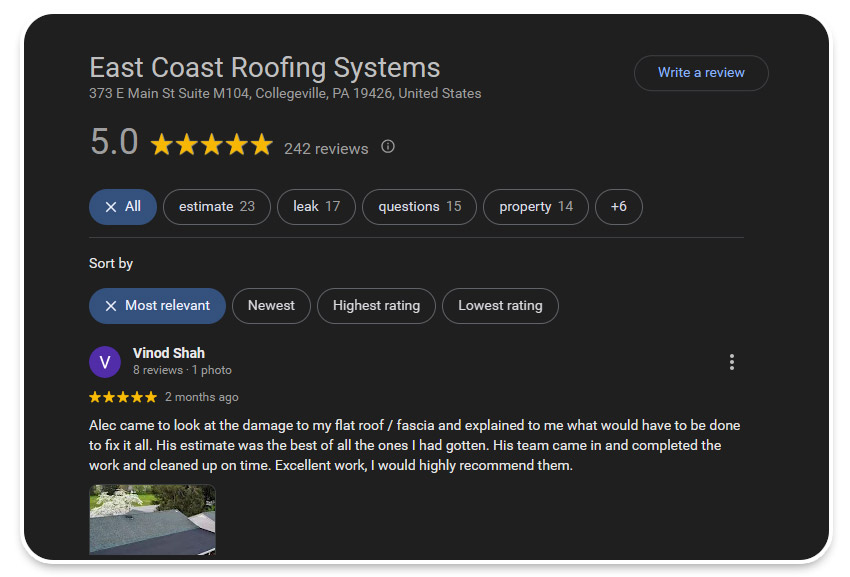This screenshot has width=850, height=577.
Task: Toggle the leak 17 filter chip
Action: coord(316,207)
